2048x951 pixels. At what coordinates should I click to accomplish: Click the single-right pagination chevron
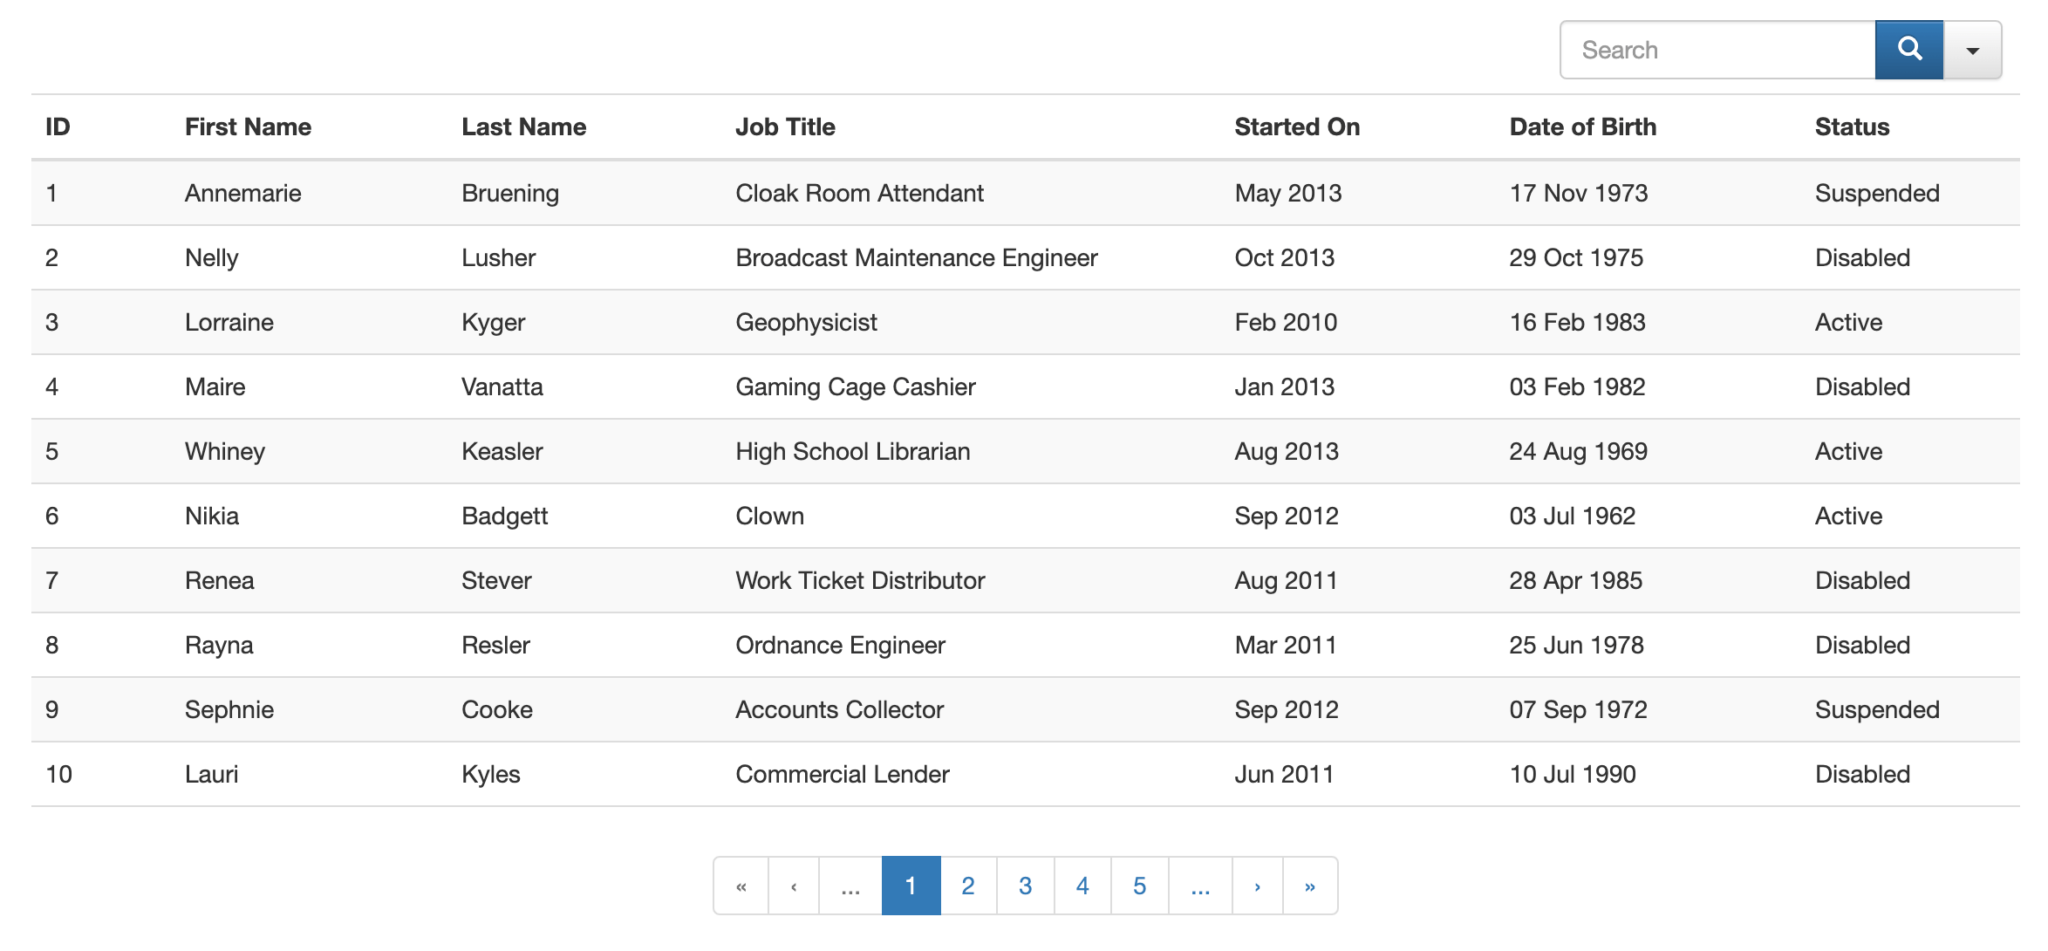coord(1256,885)
